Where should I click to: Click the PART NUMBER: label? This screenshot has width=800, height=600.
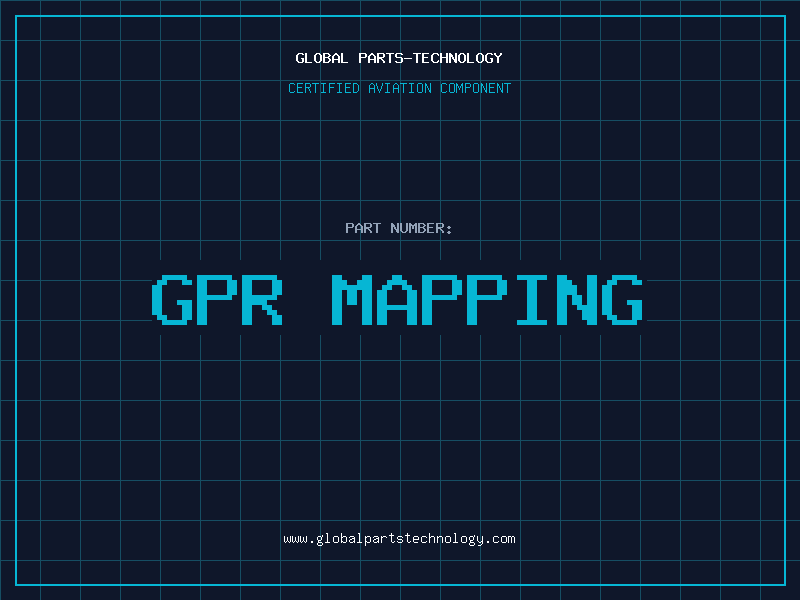(399, 228)
